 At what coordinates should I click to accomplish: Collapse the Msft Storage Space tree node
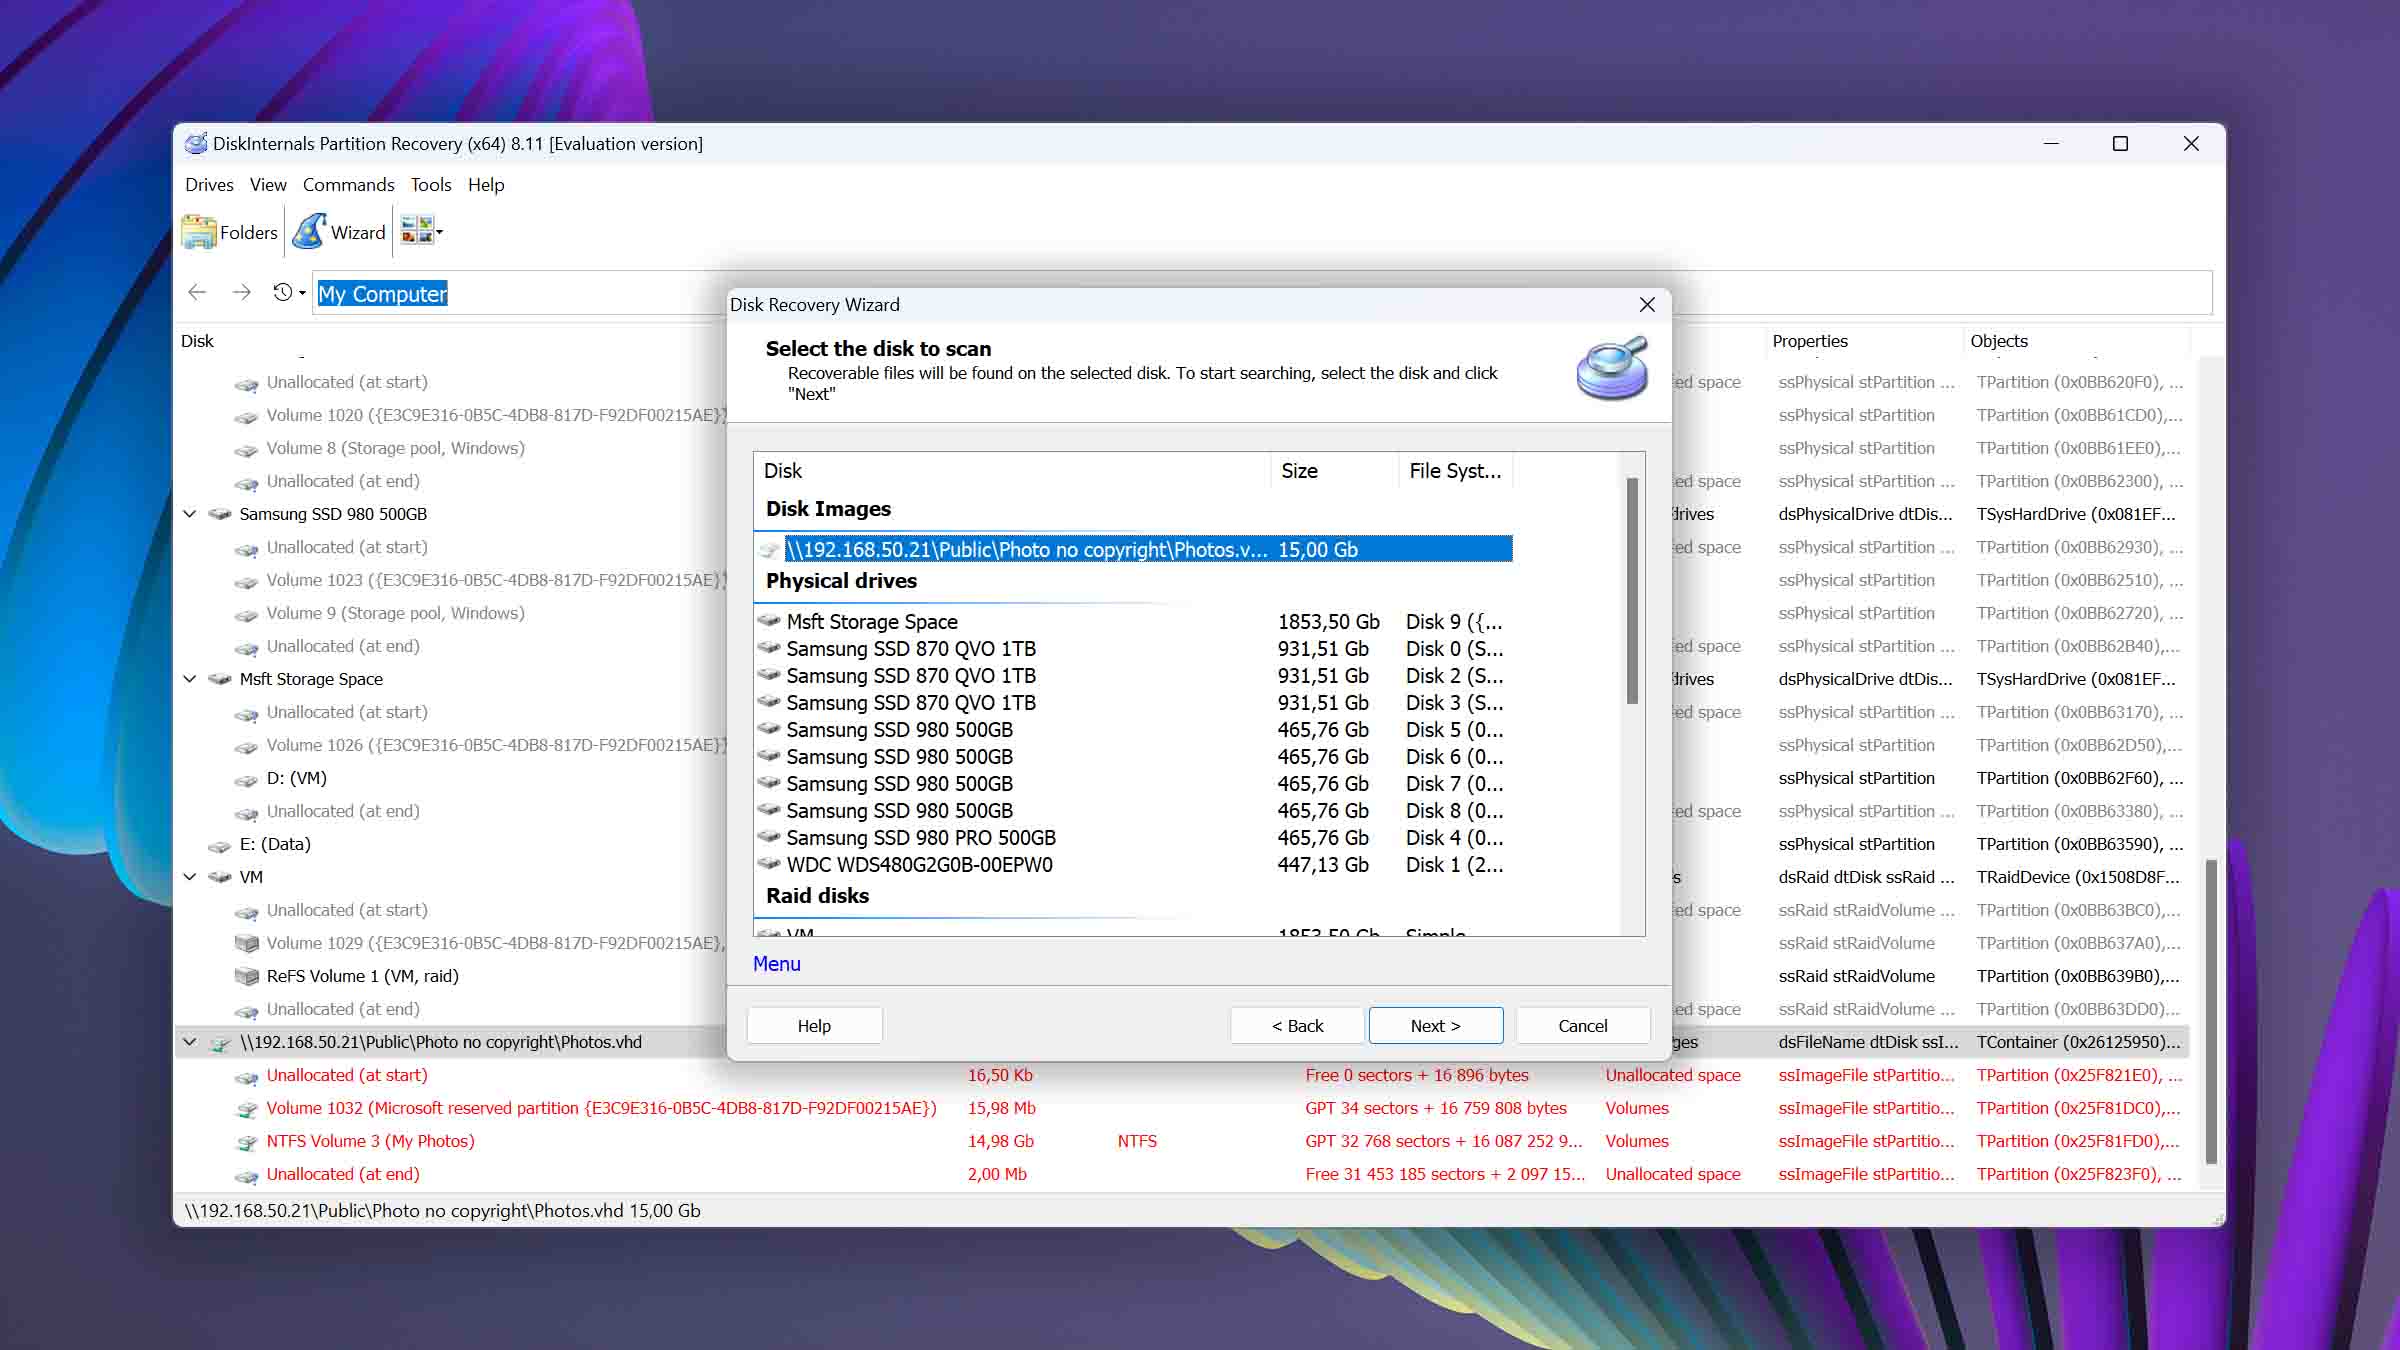[190, 679]
